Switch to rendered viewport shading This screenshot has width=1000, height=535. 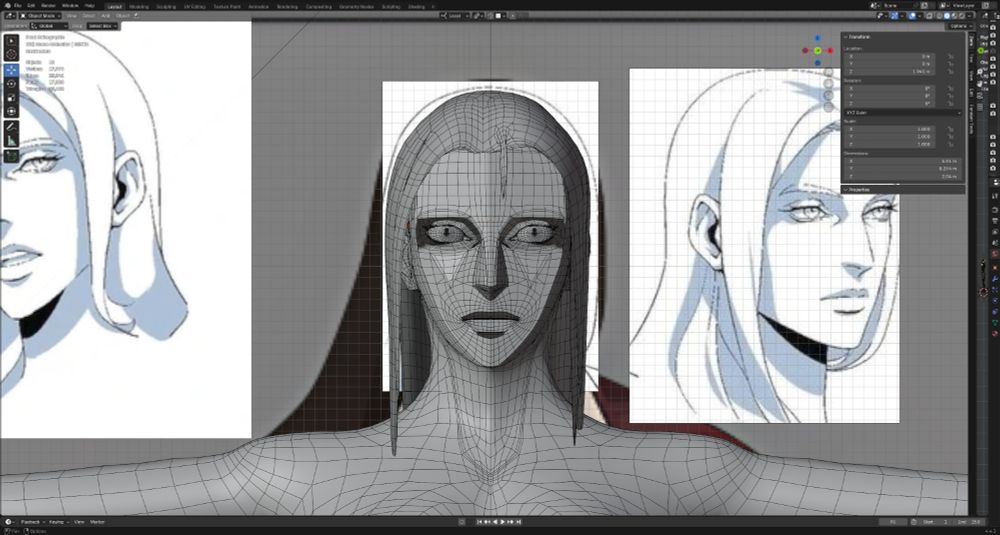(962, 15)
